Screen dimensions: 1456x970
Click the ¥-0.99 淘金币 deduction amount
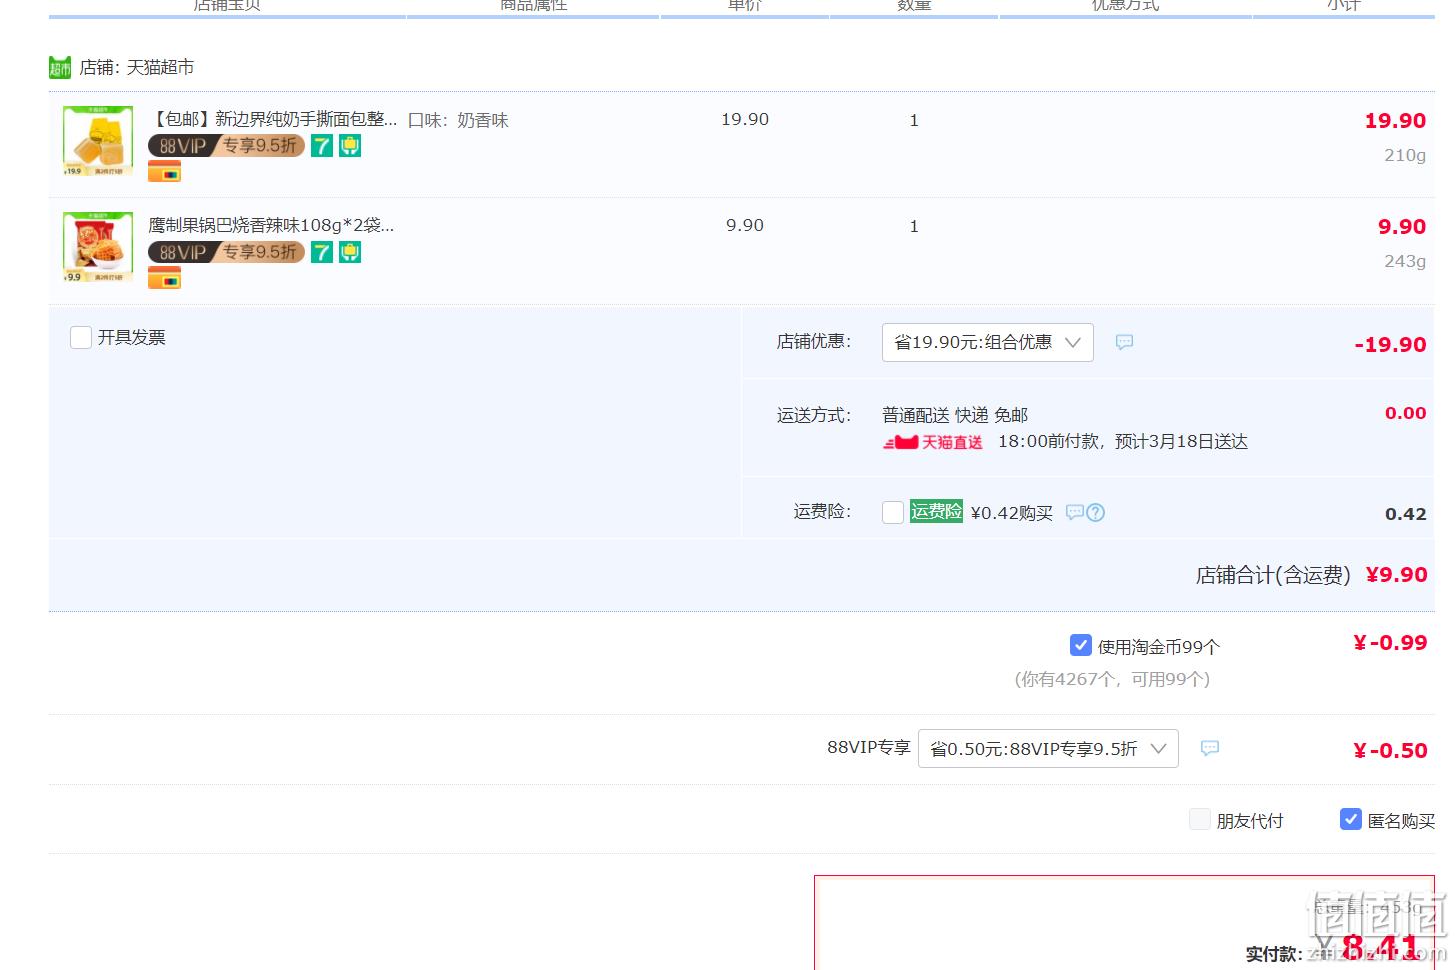coord(1390,642)
